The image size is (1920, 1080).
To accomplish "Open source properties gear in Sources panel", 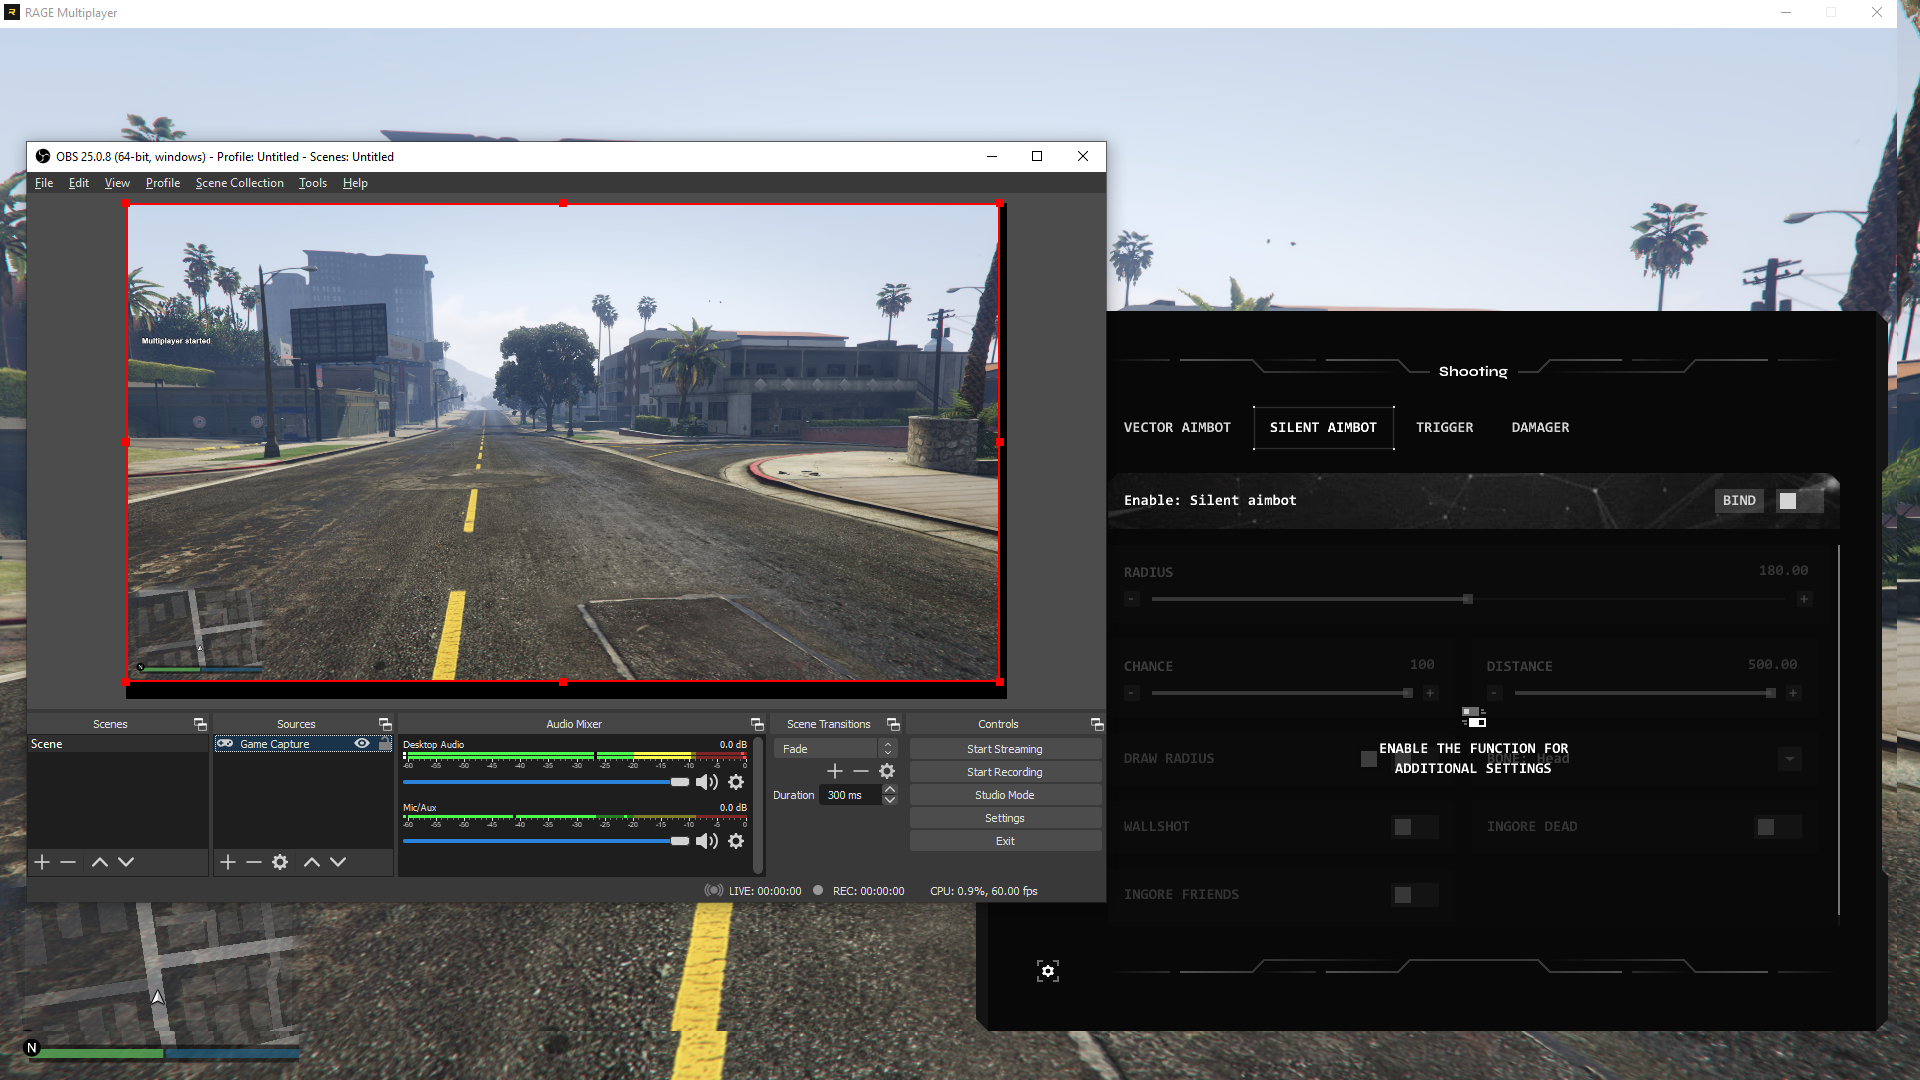I will (280, 862).
